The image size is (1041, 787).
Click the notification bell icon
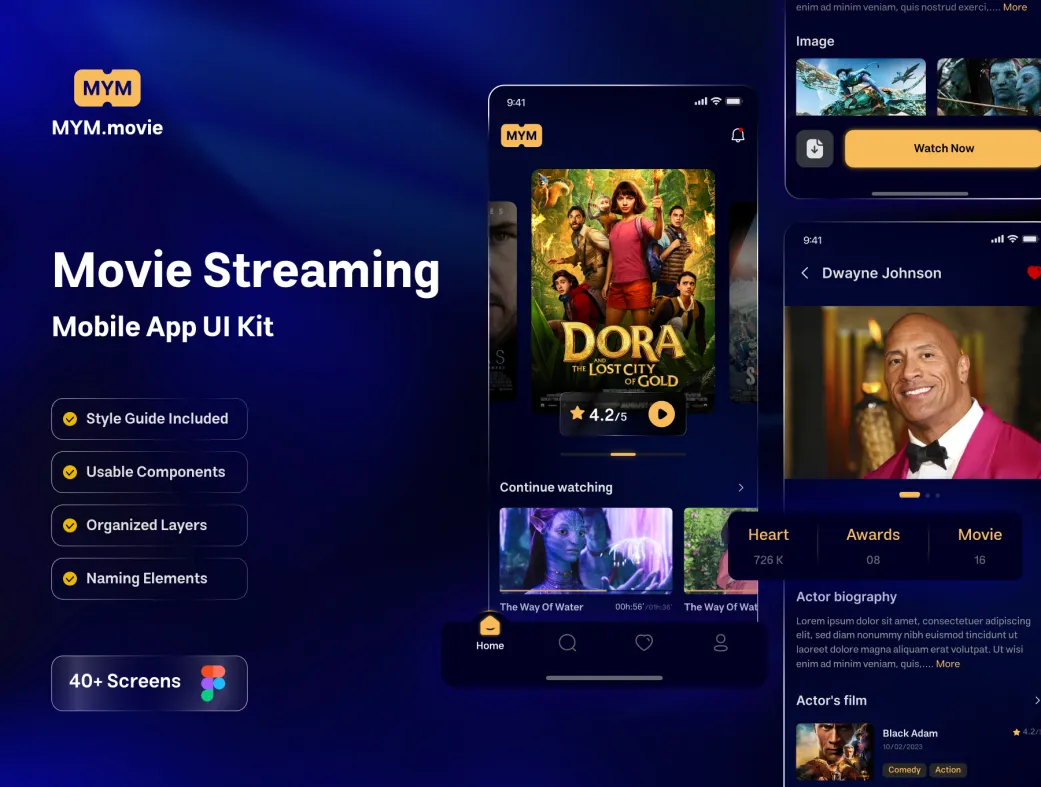[x=738, y=135]
